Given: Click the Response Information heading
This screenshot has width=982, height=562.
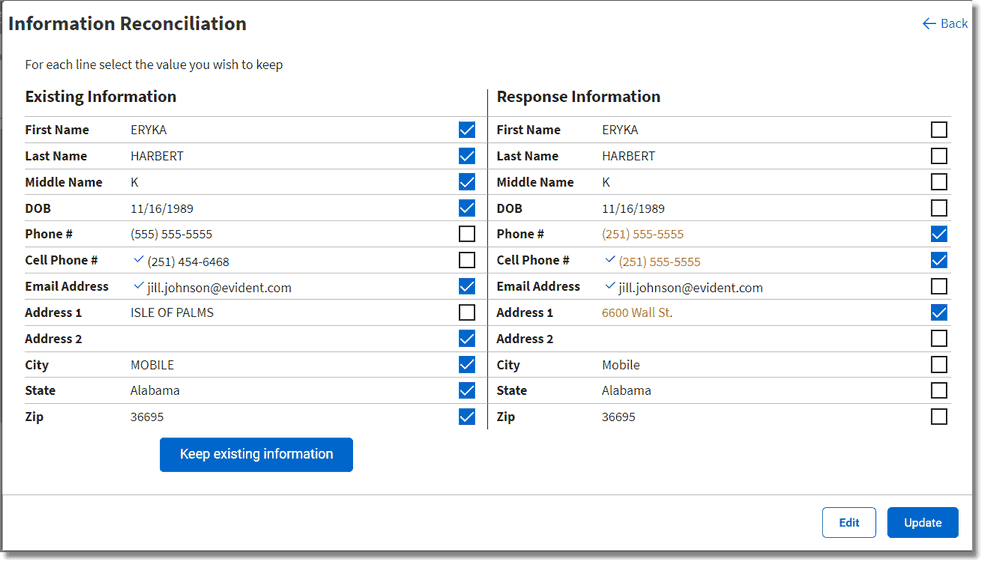Looking at the screenshot, I should point(579,96).
